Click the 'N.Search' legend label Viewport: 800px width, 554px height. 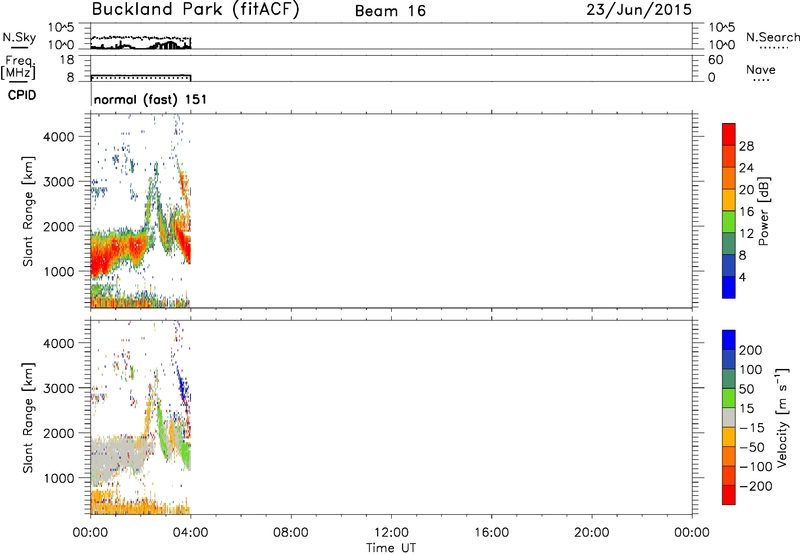click(772, 37)
